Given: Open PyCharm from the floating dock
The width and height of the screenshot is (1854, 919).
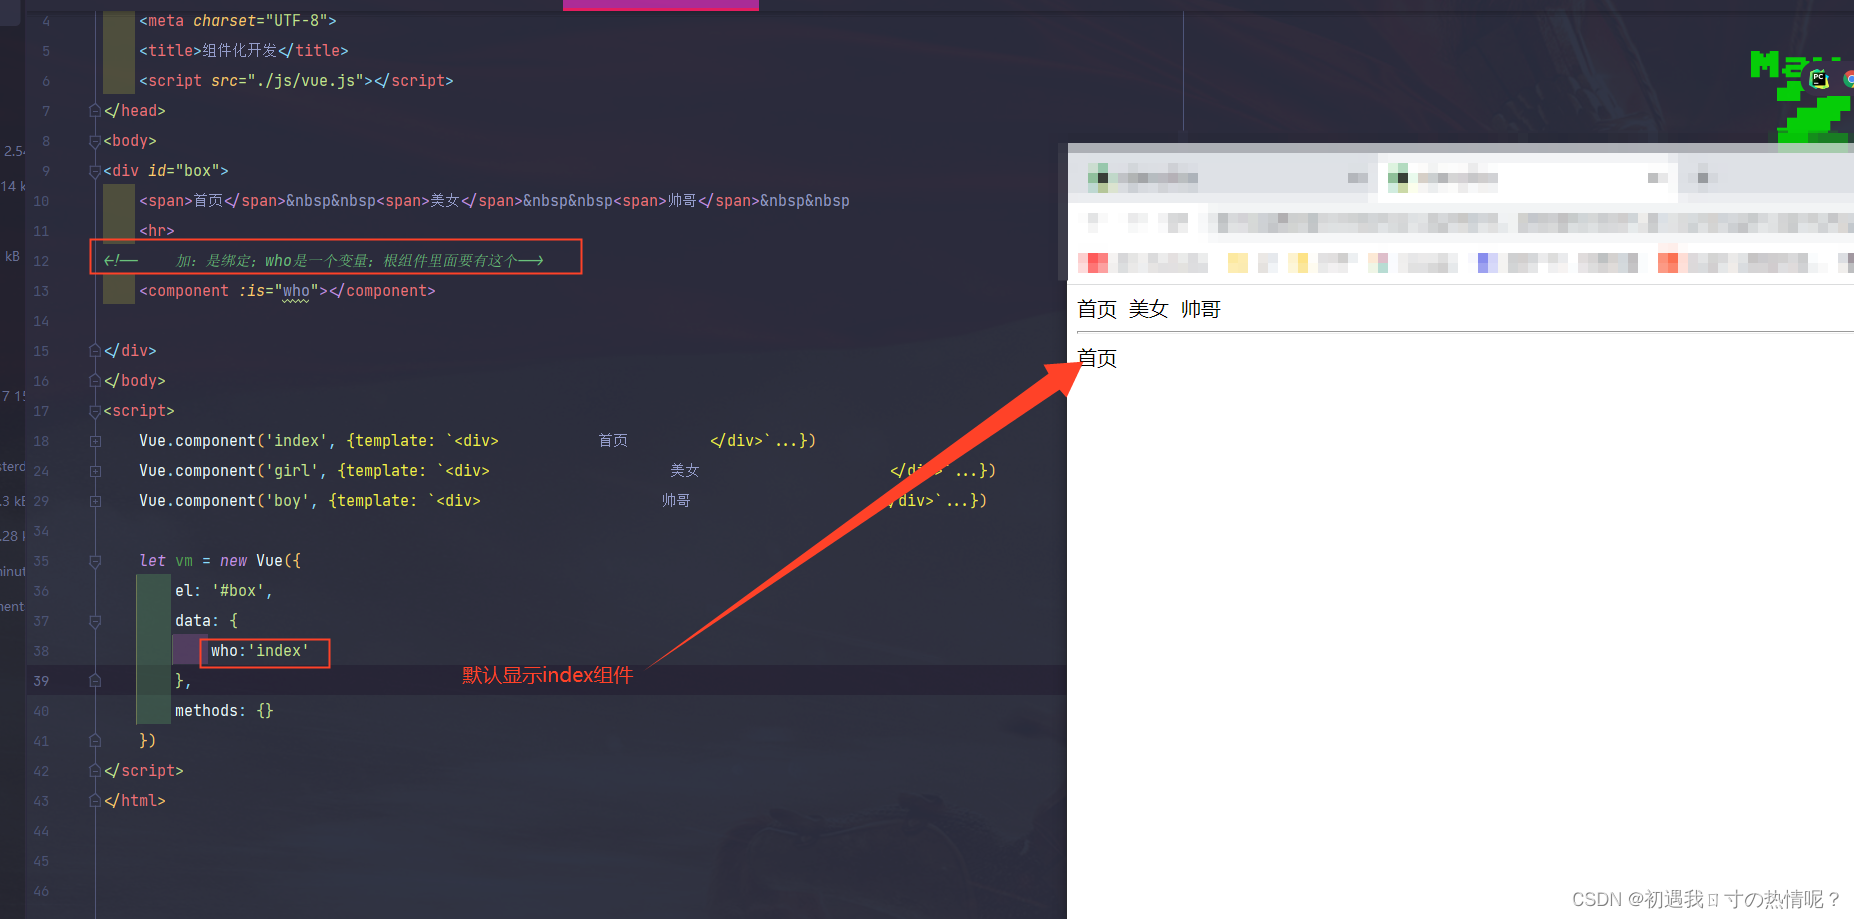Looking at the screenshot, I should click(1818, 78).
